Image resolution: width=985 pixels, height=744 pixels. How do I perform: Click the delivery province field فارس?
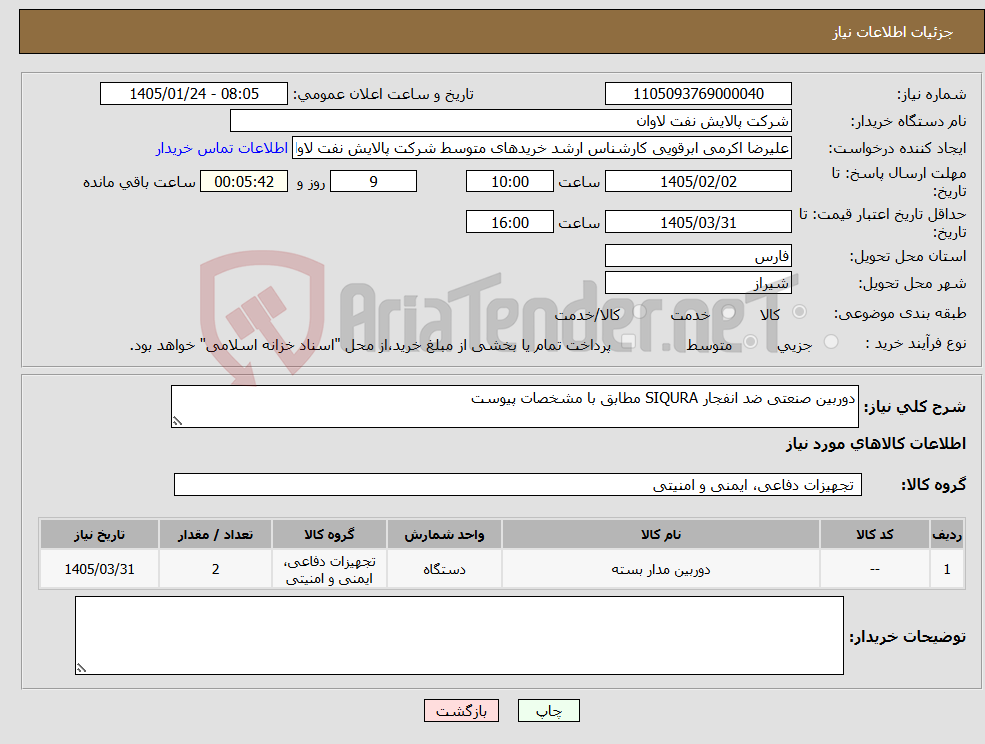[x=698, y=256]
